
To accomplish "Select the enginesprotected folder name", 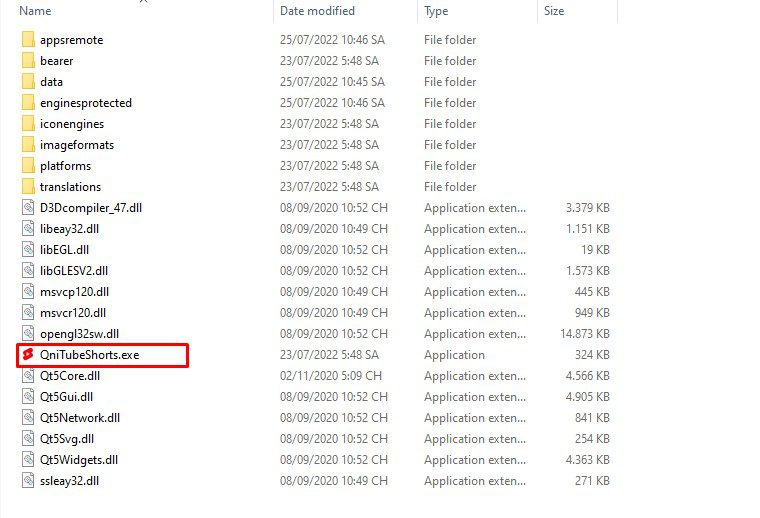I will click(x=86, y=103).
